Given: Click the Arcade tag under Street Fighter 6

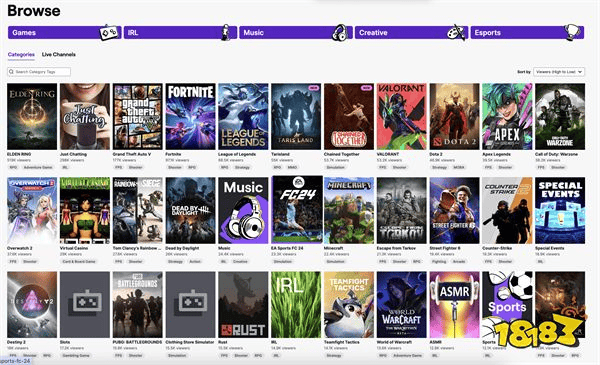Looking at the screenshot, I should [x=459, y=262].
